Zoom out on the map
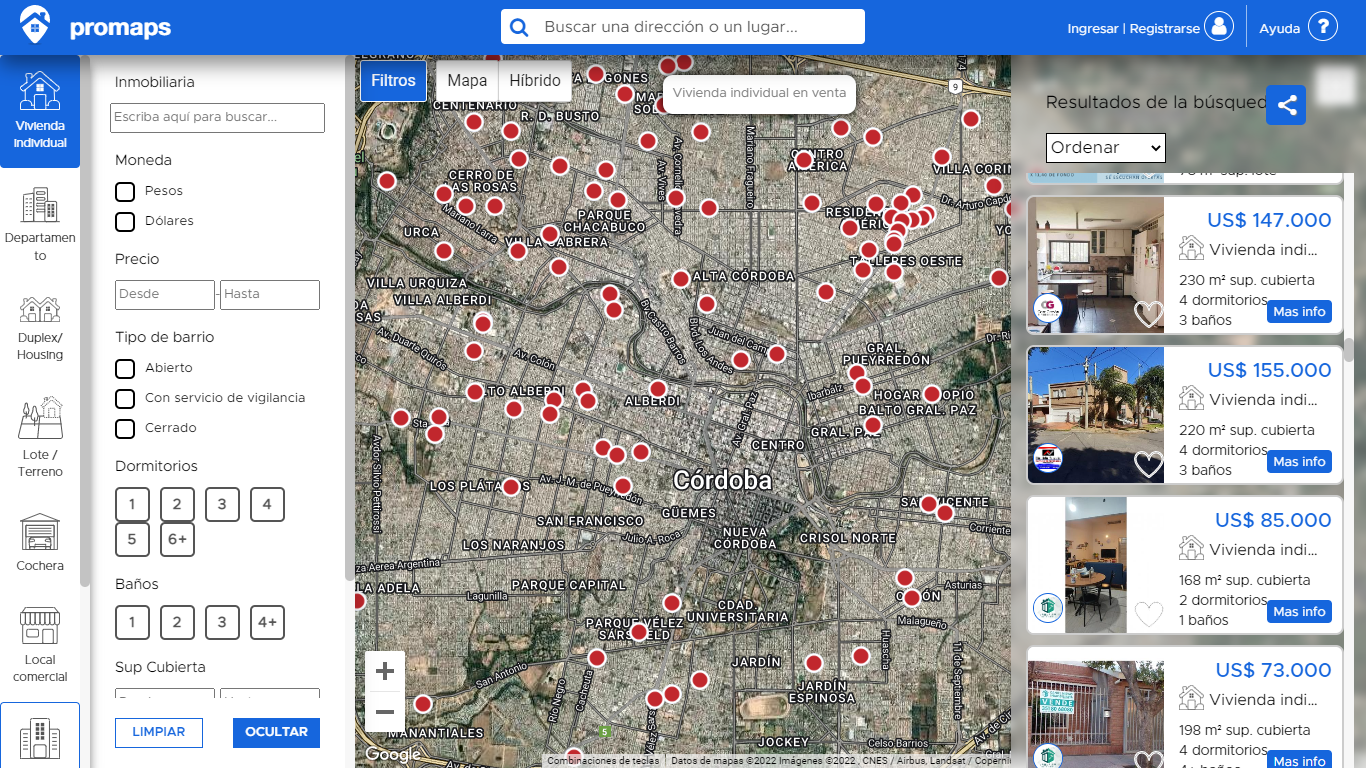This screenshot has height=768, width=1366. 385,712
